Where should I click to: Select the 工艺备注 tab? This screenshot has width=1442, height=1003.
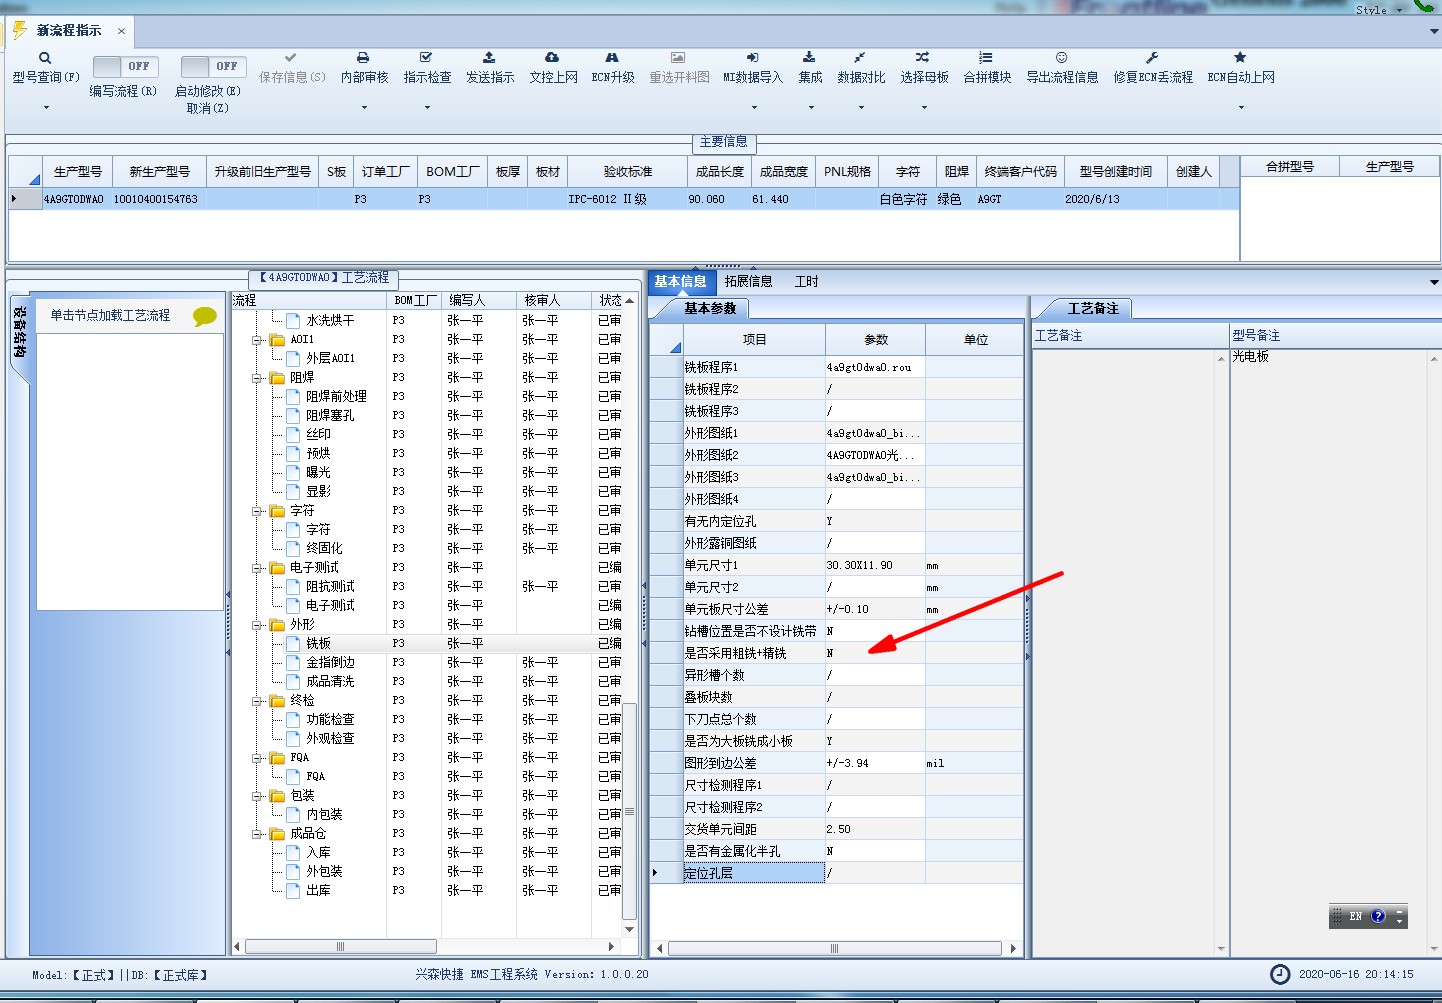pos(1093,309)
